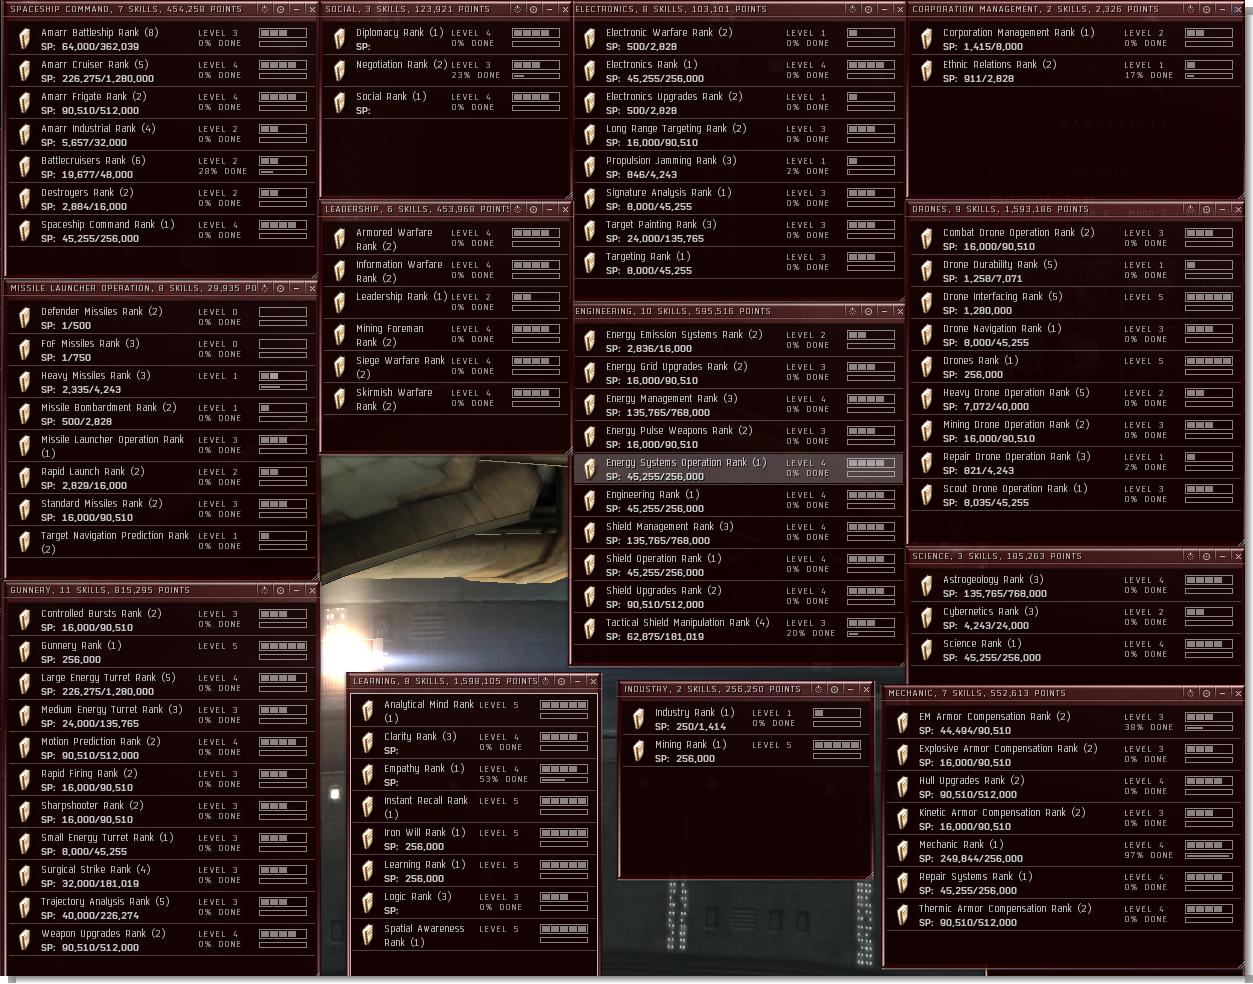Select the Energy Pulse Weapons skill row

(739, 437)
